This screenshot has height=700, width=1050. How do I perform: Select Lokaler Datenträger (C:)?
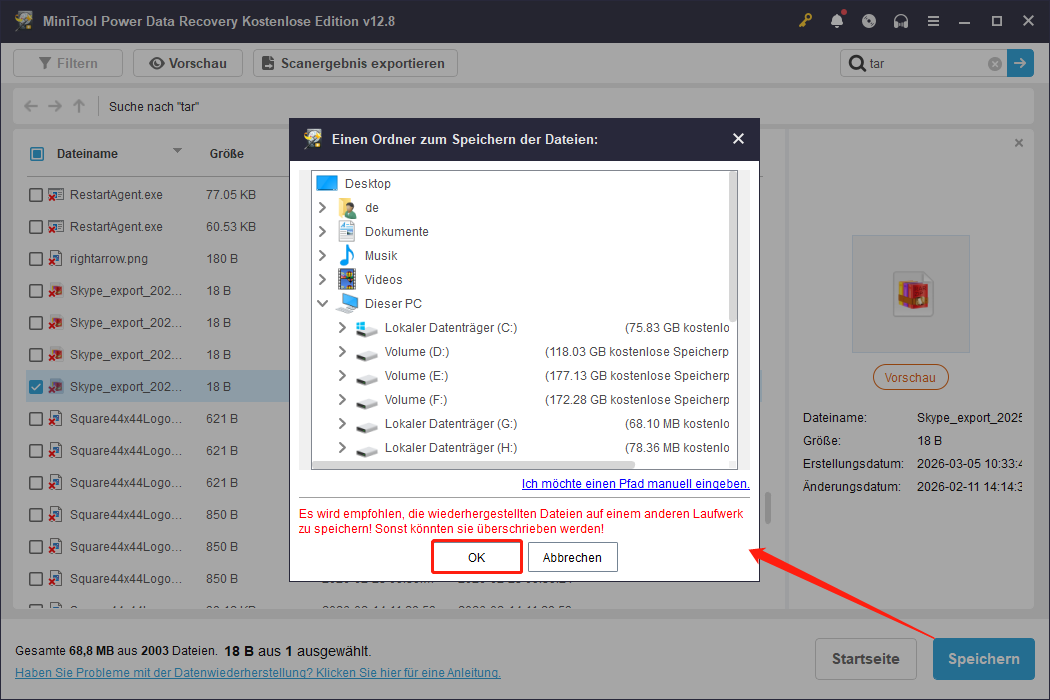[x=451, y=328]
